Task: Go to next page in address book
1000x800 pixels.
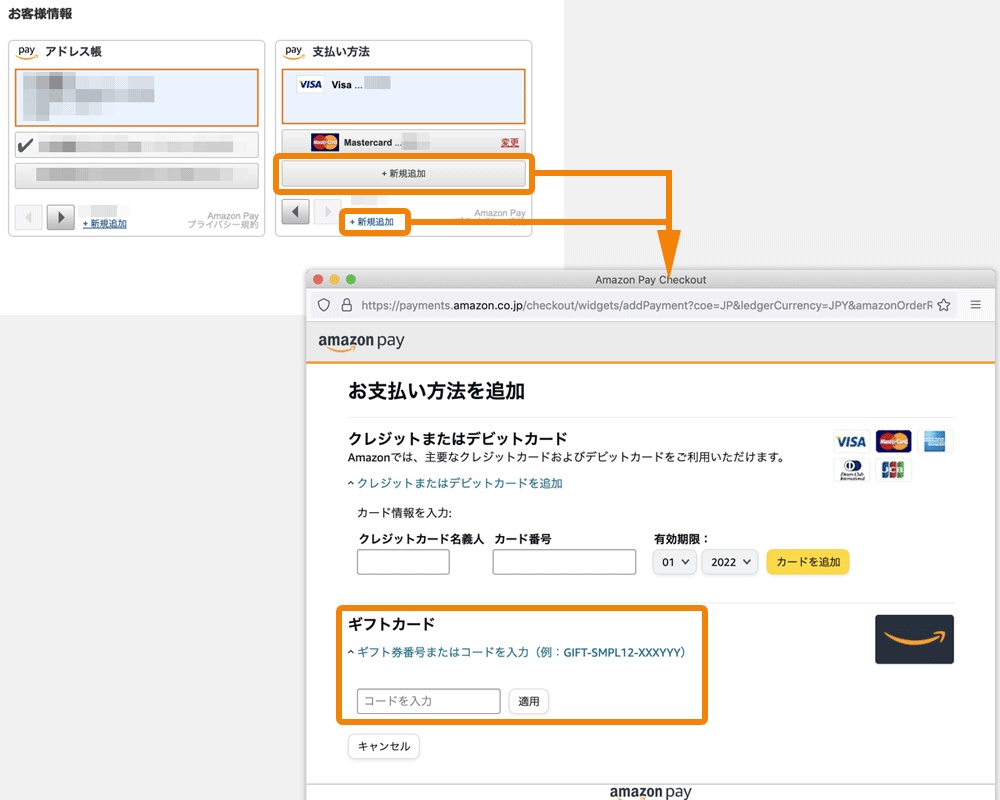Action: coord(61,218)
